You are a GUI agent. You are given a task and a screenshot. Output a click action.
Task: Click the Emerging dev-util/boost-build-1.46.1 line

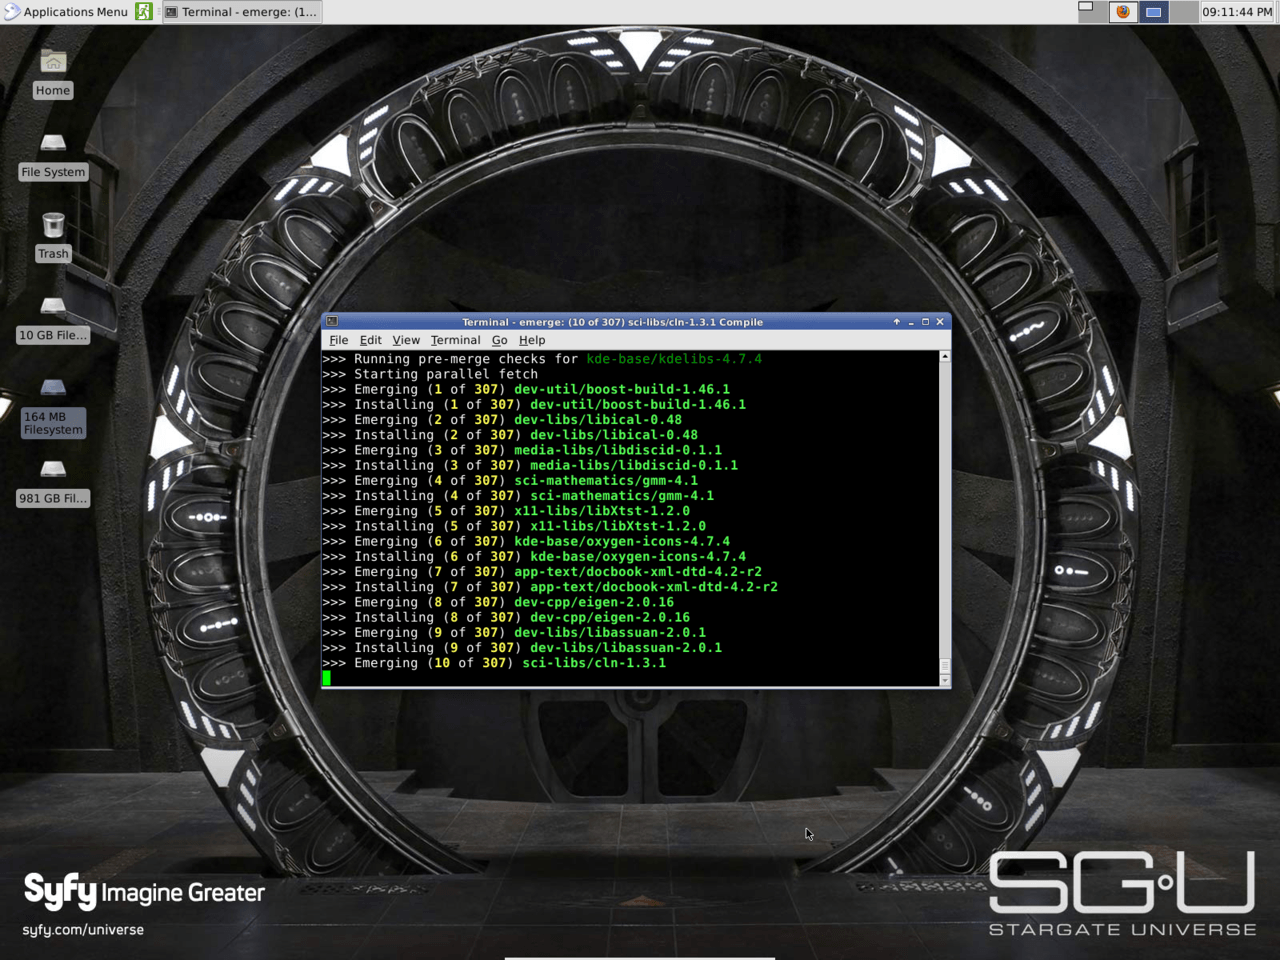pos(526,389)
